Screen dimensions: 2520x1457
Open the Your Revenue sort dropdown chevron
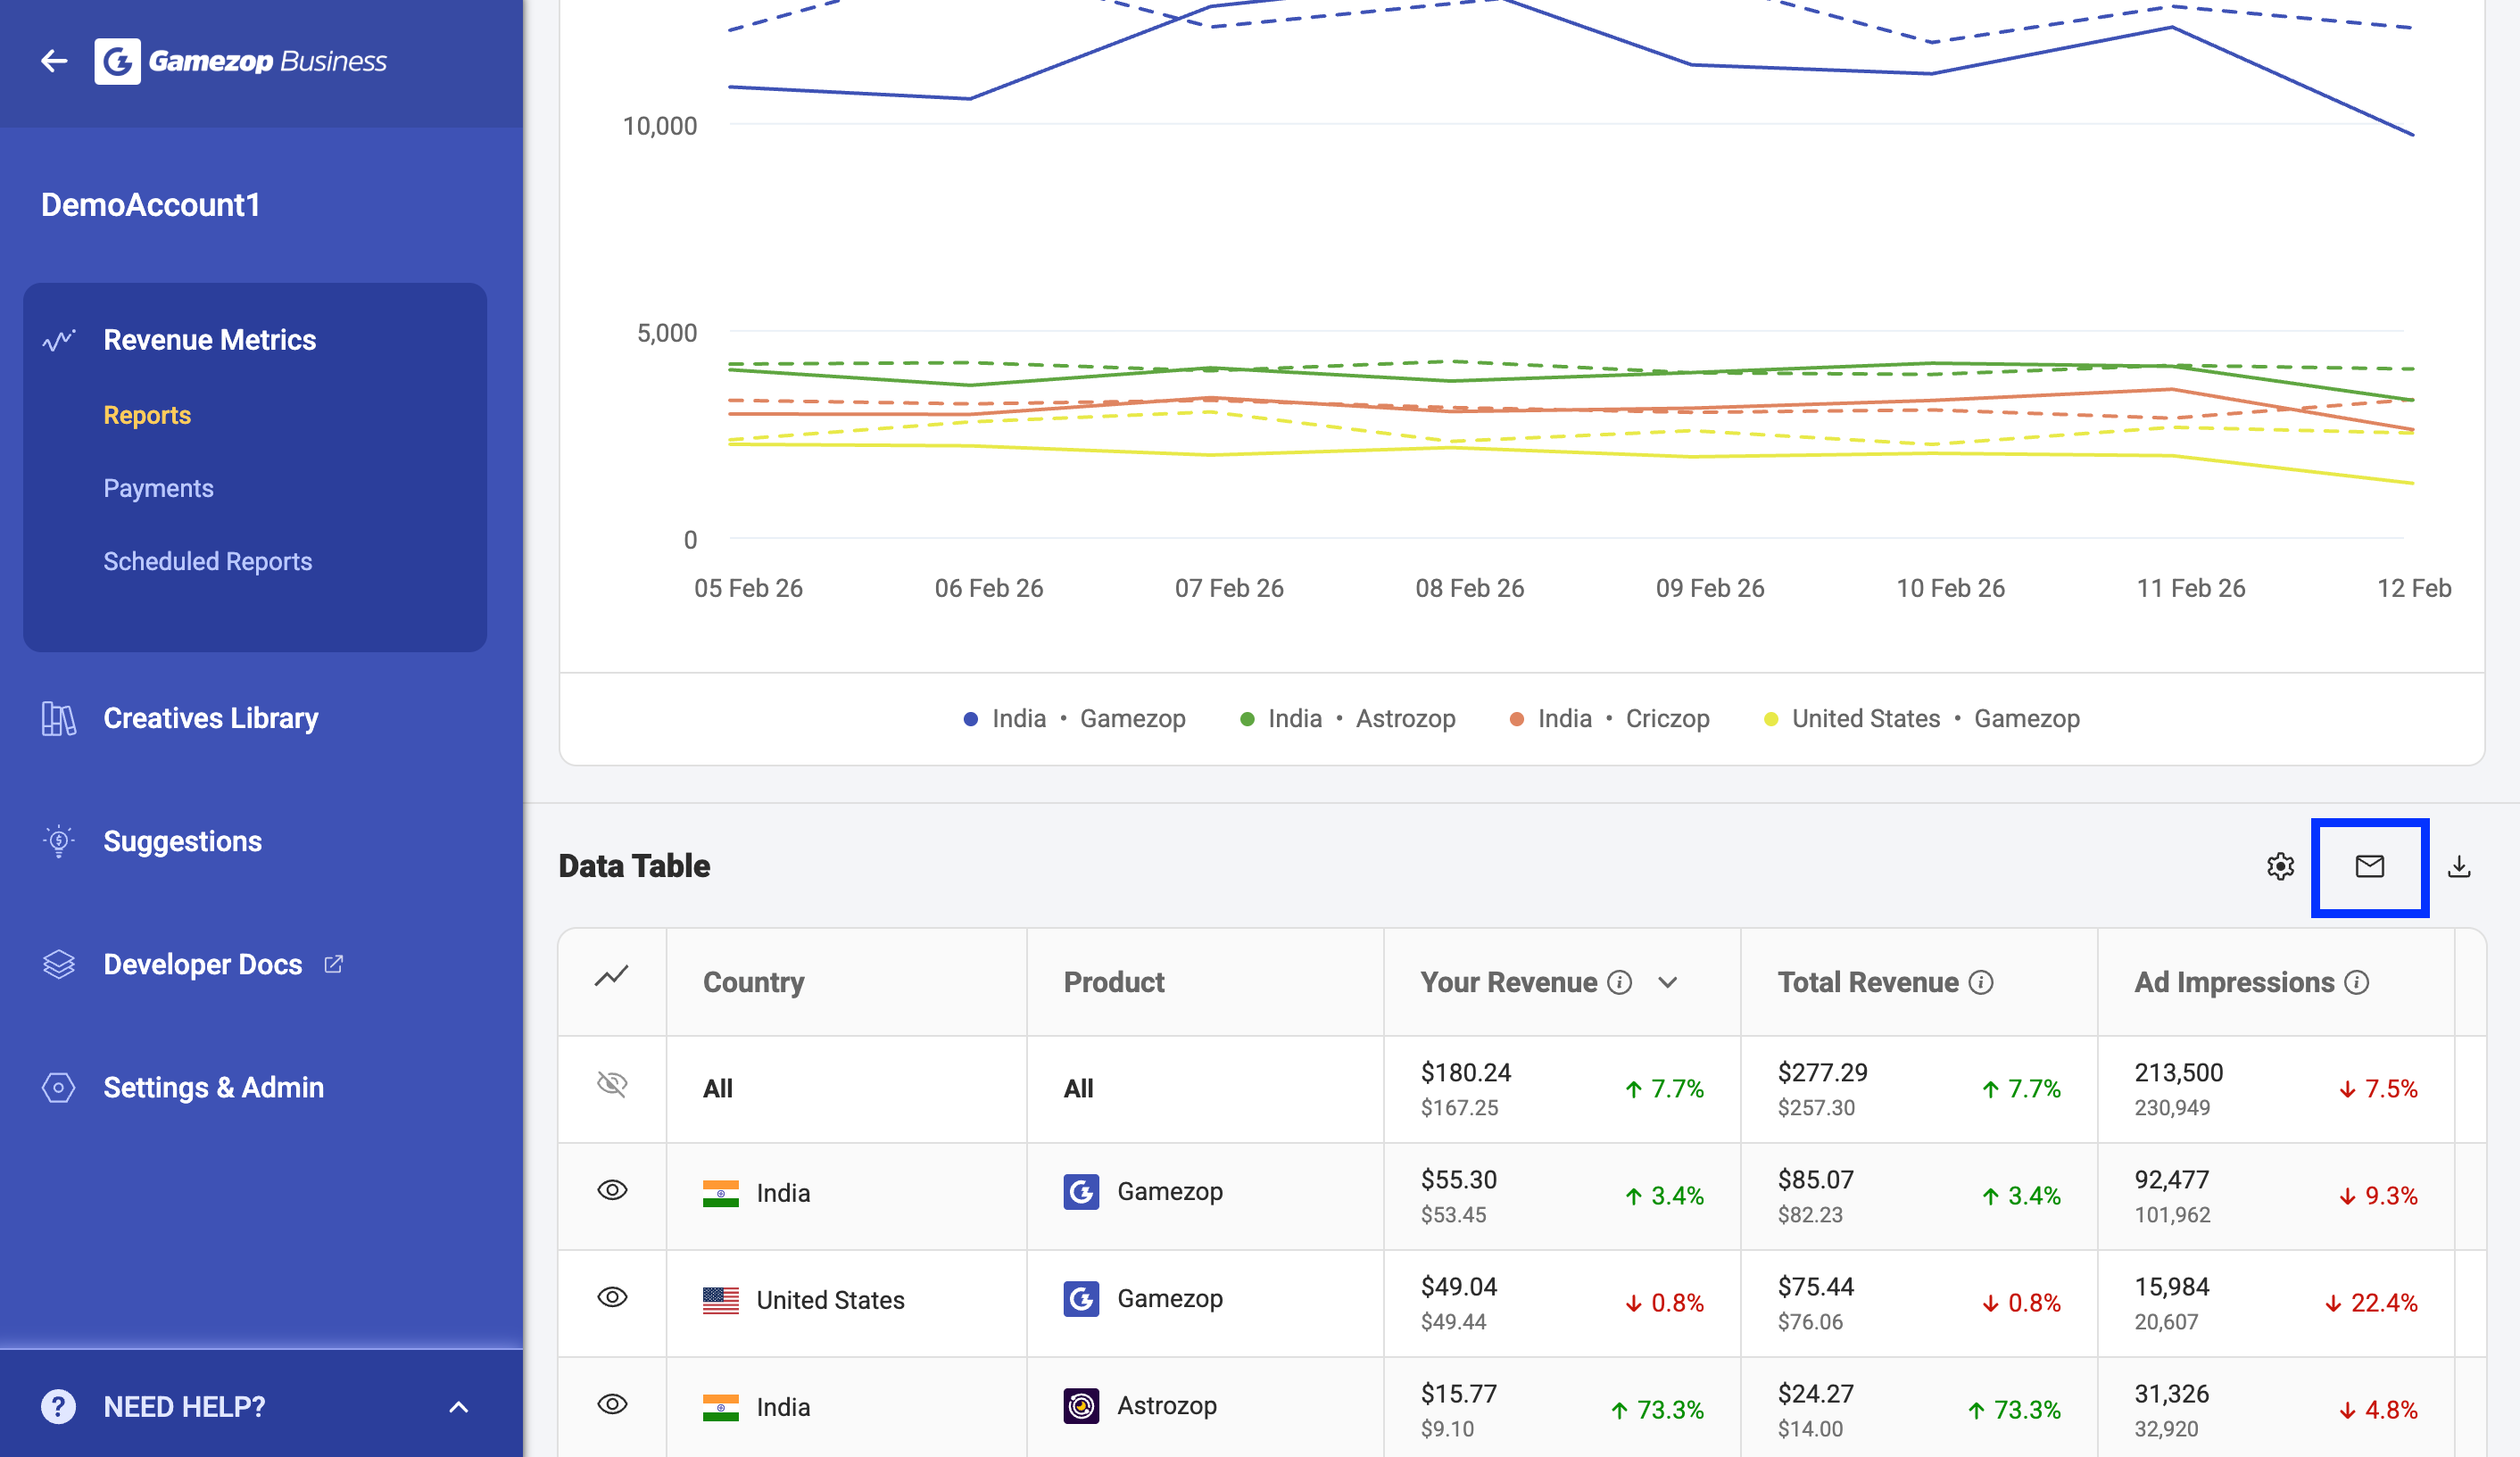(x=1667, y=982)
